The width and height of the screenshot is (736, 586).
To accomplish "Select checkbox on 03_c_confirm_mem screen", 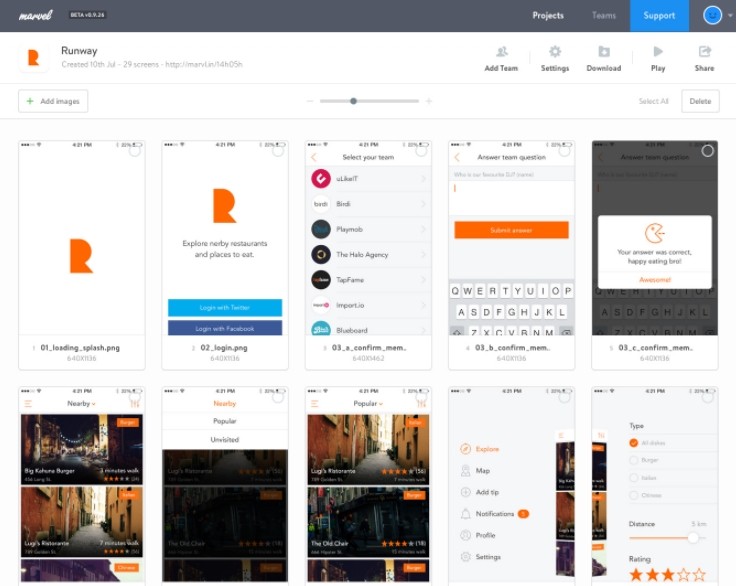I will [x=707, y=151].
